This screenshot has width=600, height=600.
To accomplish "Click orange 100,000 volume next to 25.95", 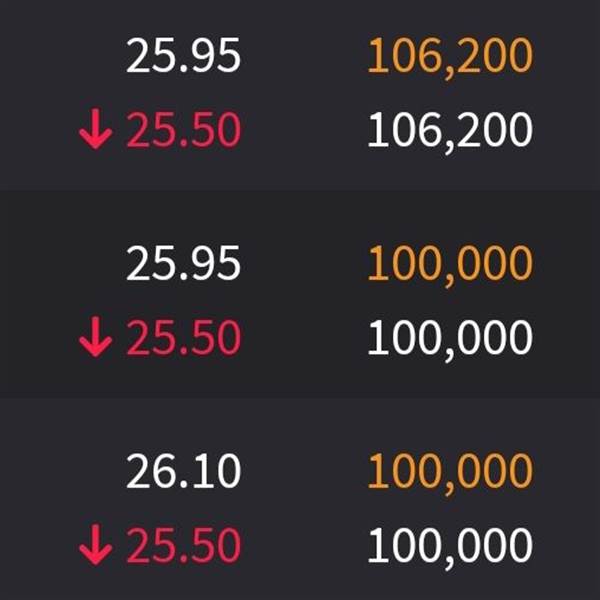I will [x=449, y=264].
